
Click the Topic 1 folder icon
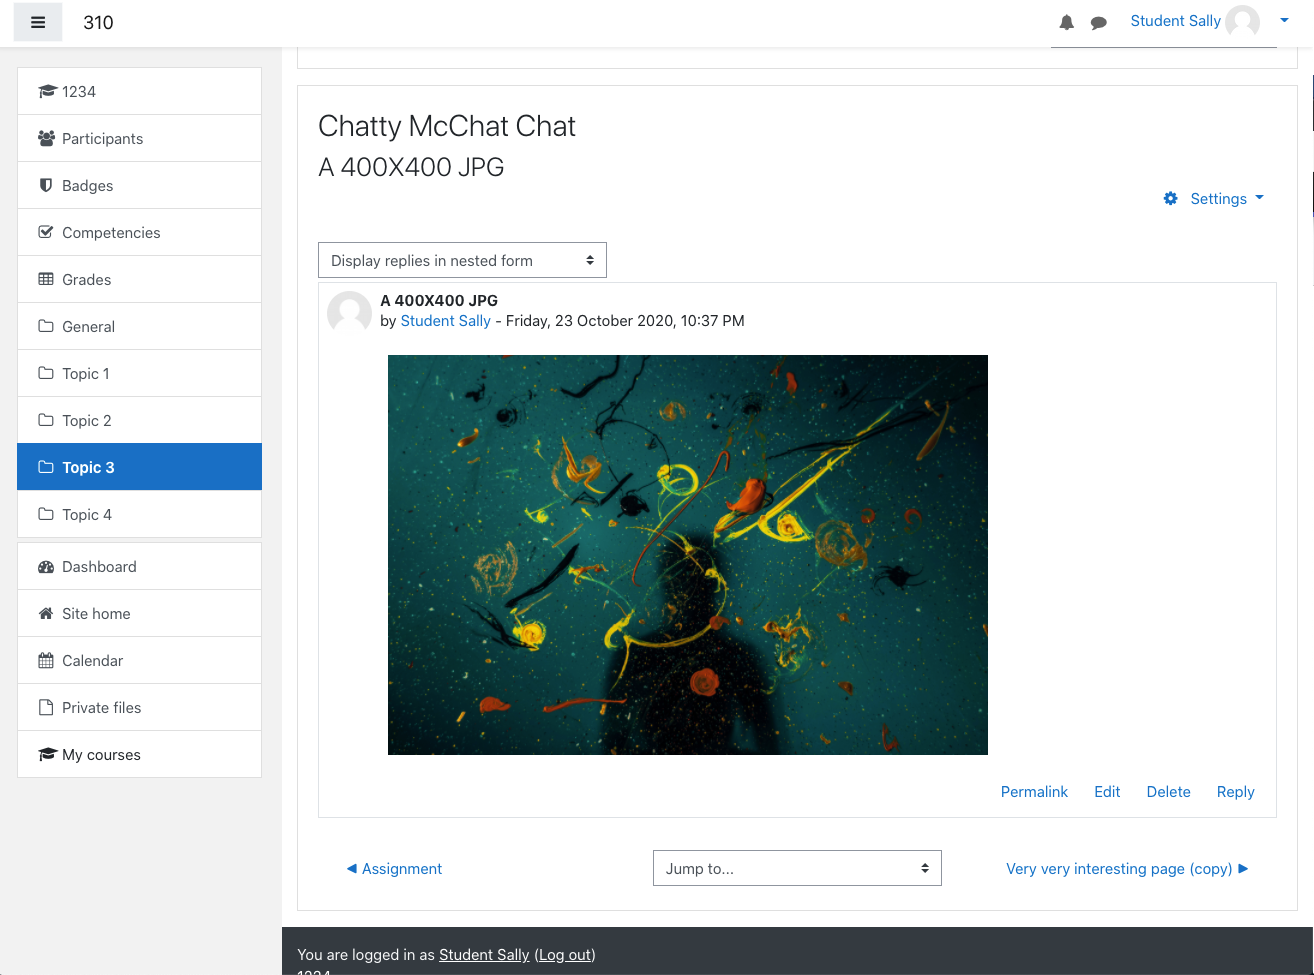[46, 373]
